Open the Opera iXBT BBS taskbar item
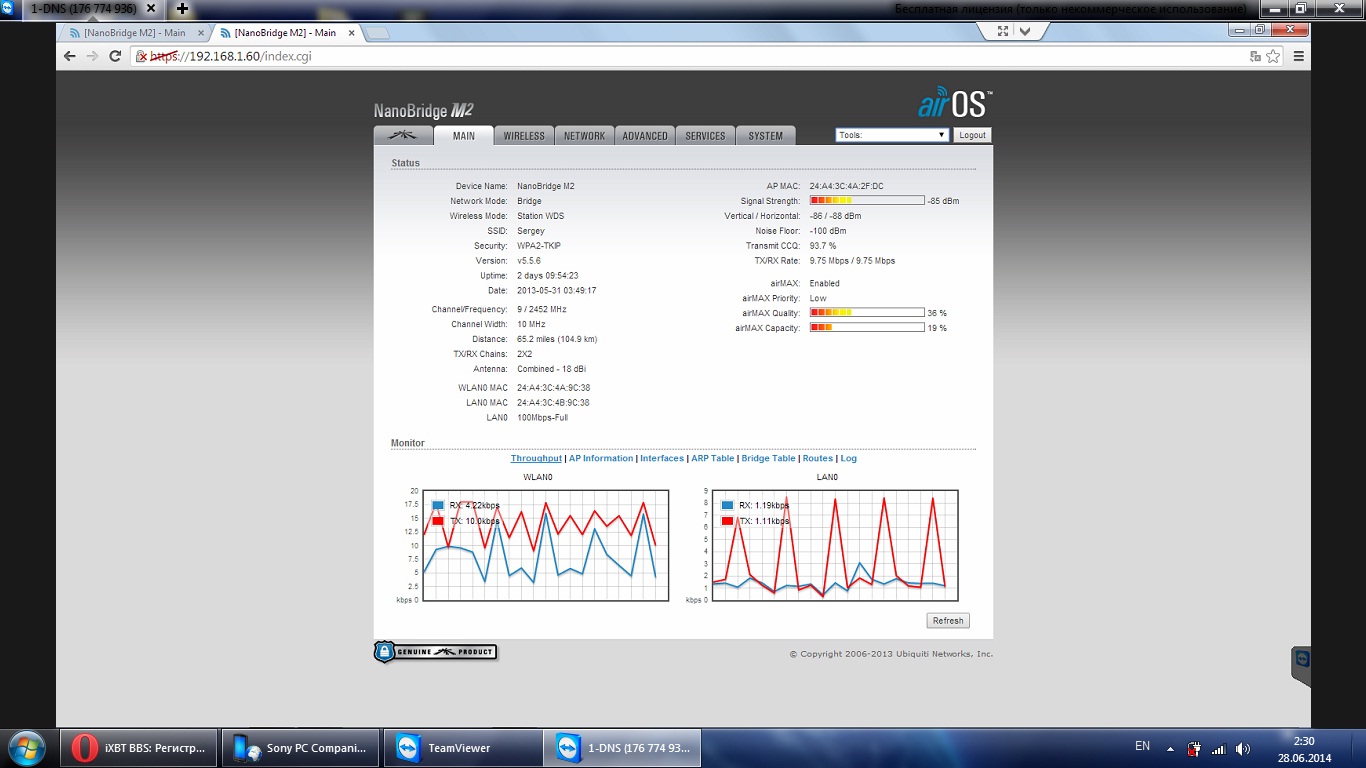 point(139,747)
